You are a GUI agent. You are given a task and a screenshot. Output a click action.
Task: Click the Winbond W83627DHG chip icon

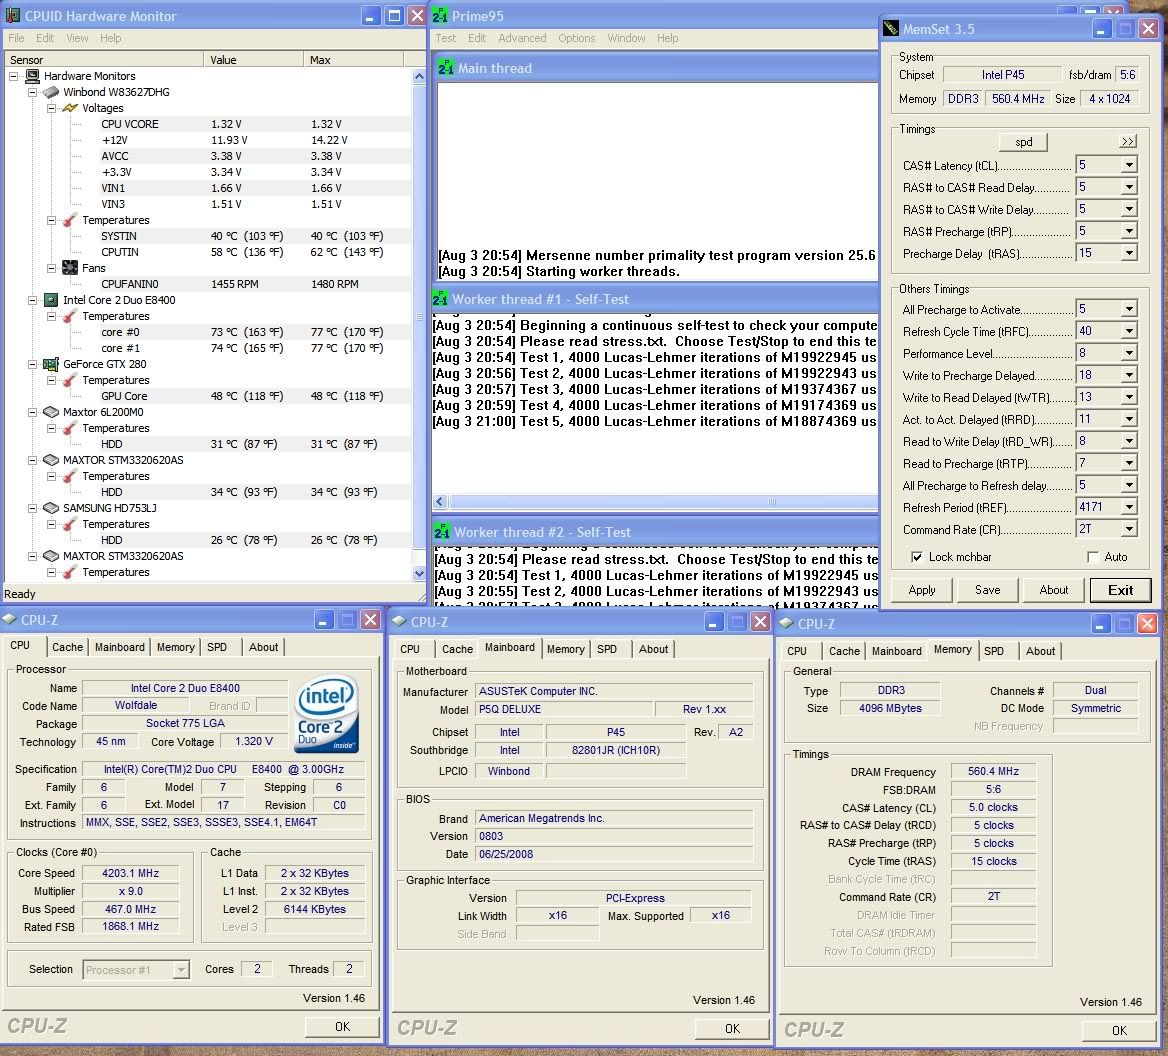[51, 92]
